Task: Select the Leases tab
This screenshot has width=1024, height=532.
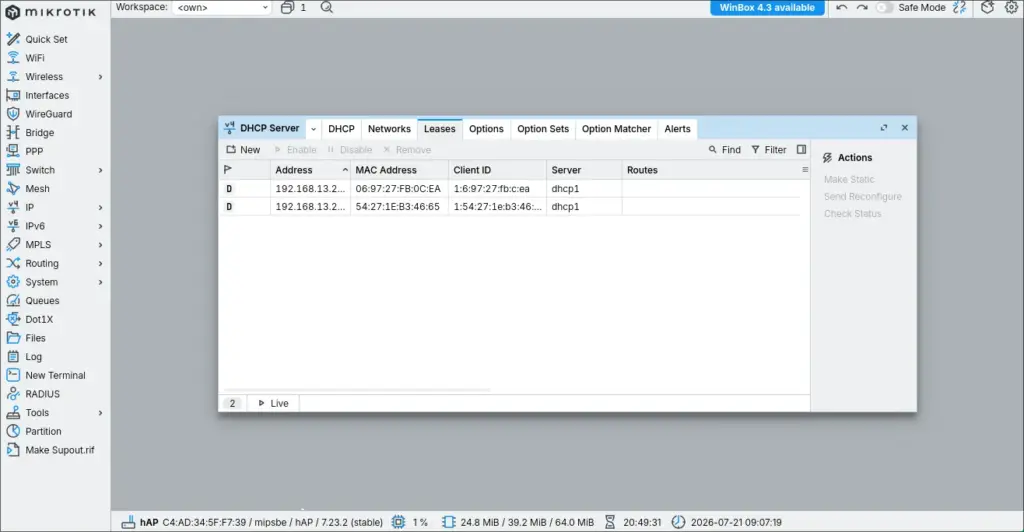Action: [440, 129]
